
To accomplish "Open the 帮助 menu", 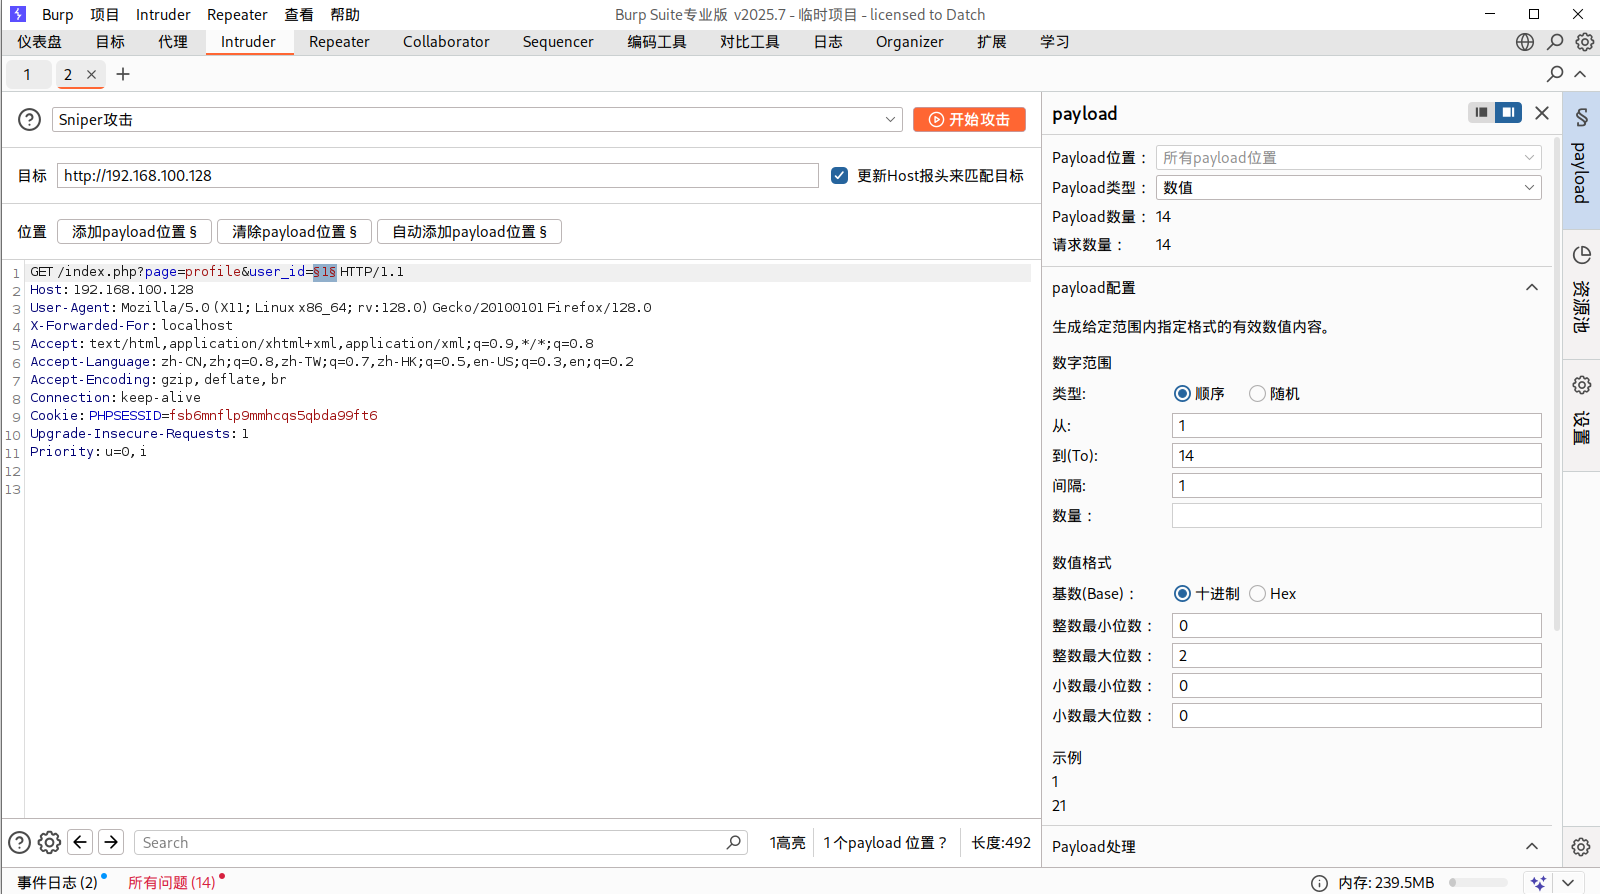I will (345, 14).
